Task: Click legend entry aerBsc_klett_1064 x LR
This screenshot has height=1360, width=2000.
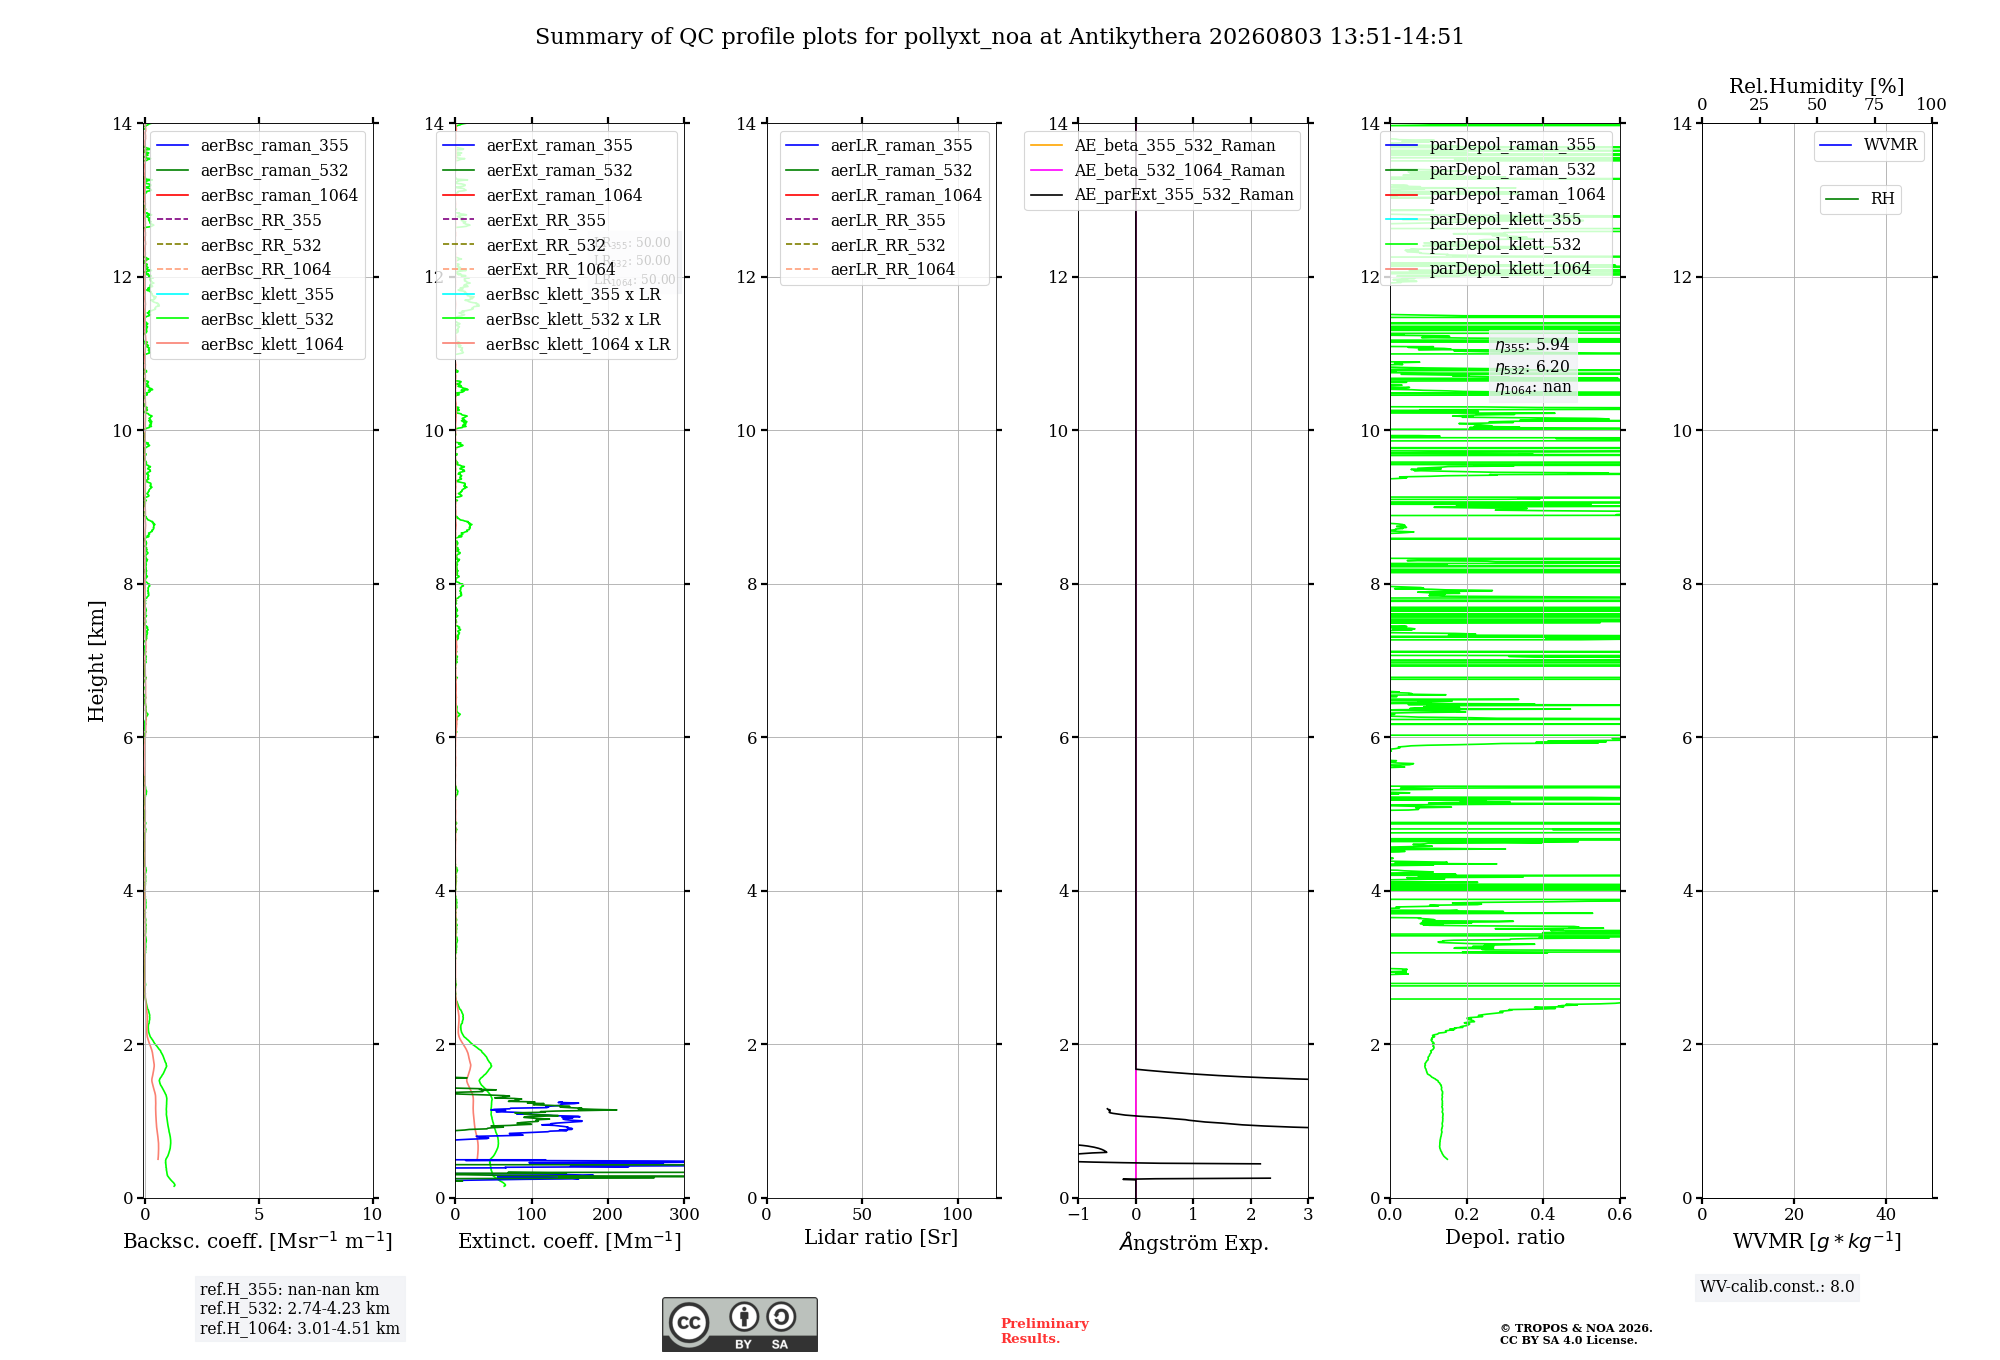Action: click(557, 345)
